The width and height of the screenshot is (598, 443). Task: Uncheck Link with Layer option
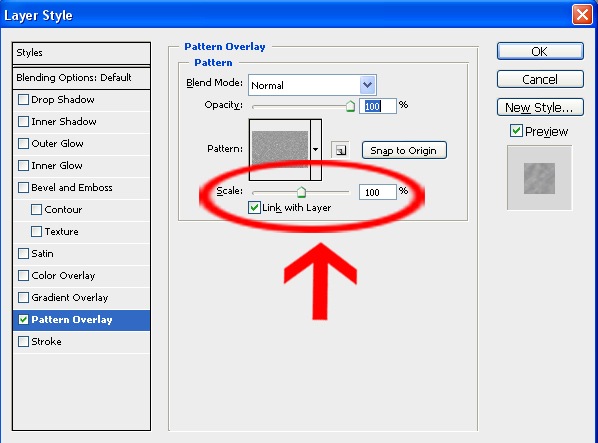click(x=254, y=208)
